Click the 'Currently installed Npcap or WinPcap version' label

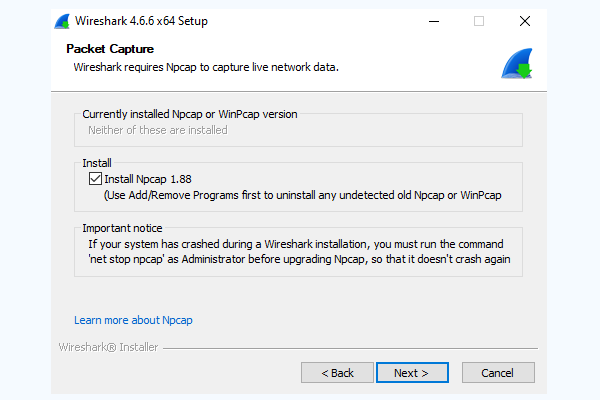point(190,114)
